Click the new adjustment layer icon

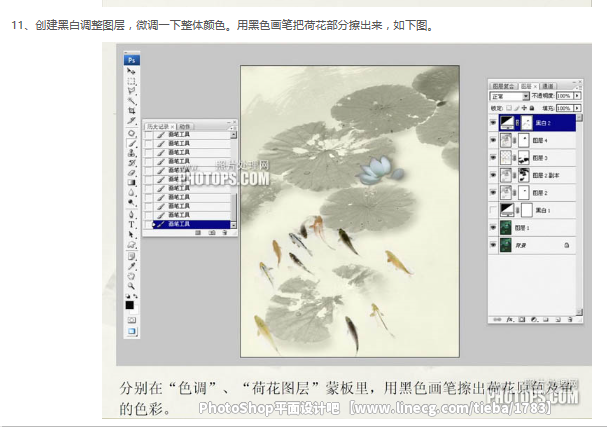pyautogui.click(x=534, y=320)
